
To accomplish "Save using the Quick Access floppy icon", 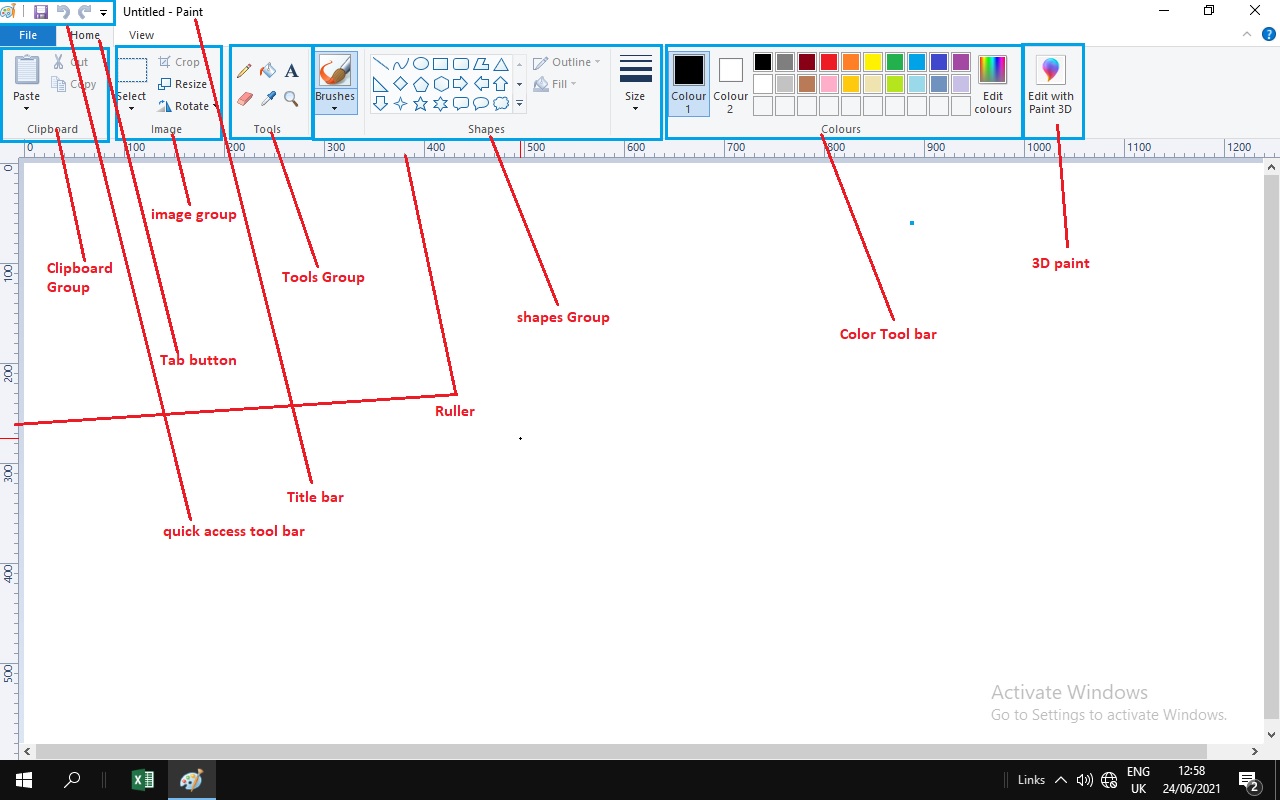I will click(41, 12).
